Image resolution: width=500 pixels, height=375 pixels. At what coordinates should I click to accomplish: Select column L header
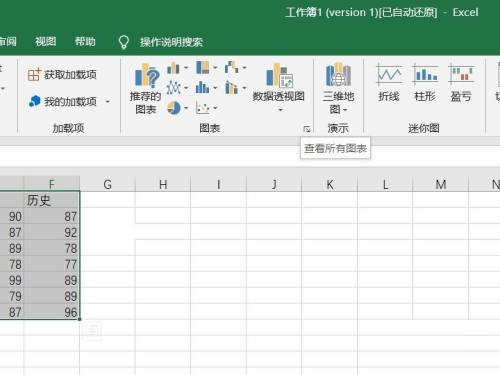point(385,184)
